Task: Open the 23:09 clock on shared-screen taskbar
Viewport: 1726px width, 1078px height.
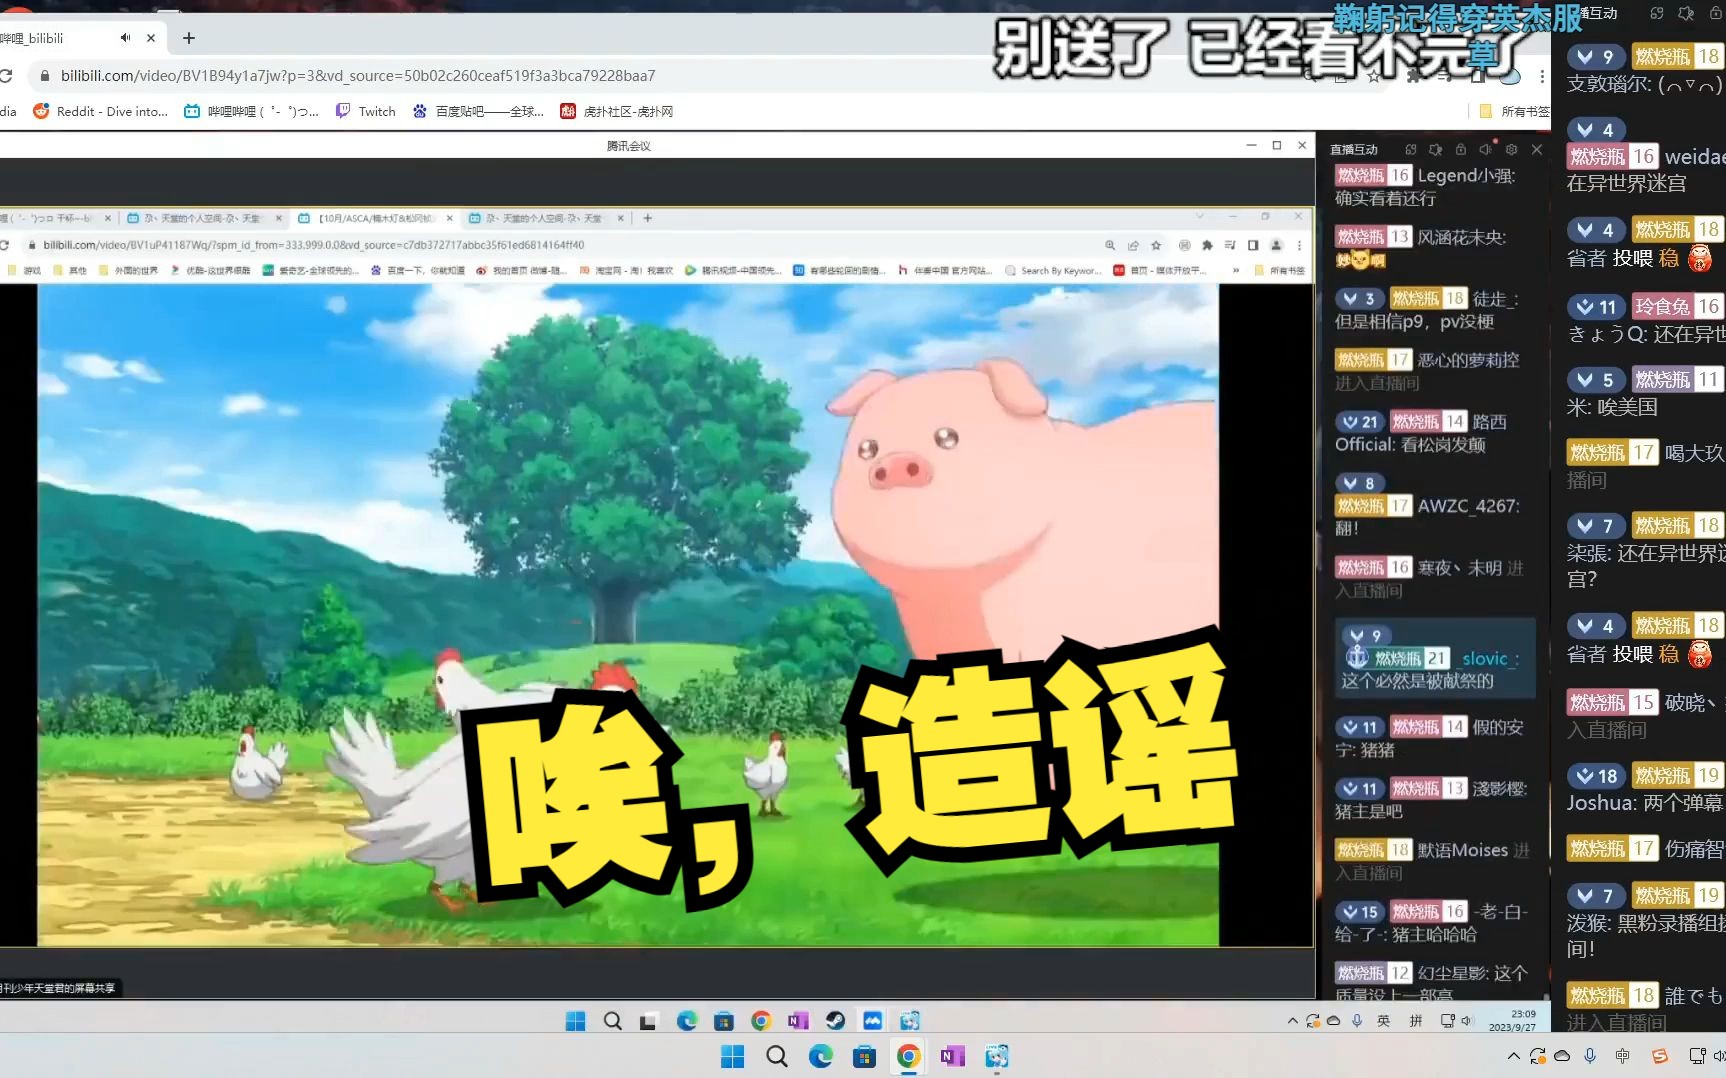Action: [1513, 1021]
